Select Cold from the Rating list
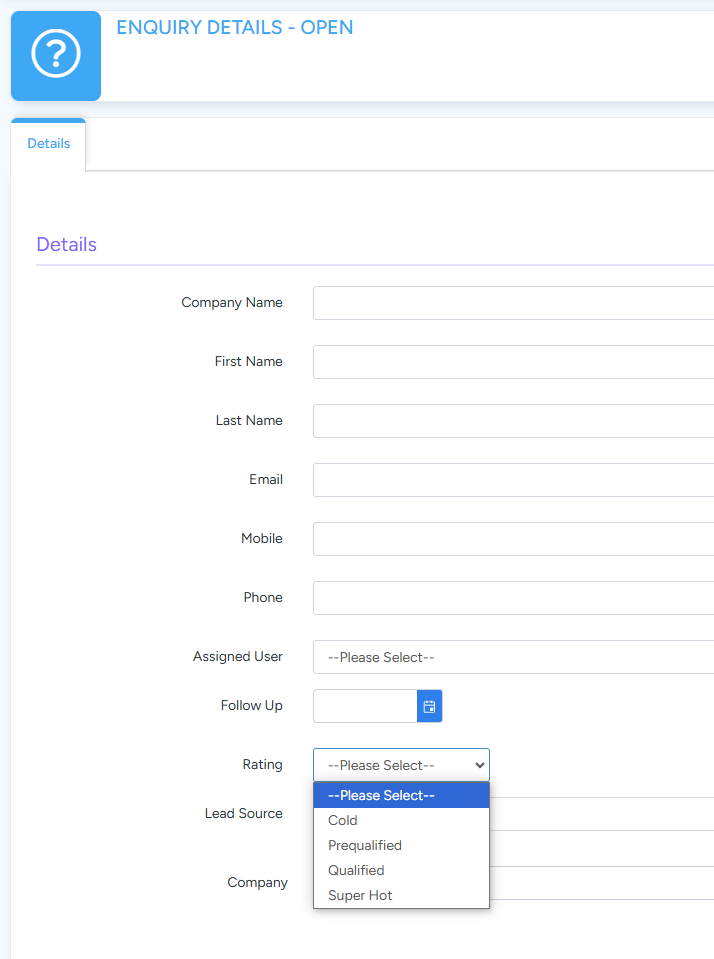Image resolution: width=714 pixels, height=959 pixels. [401, 821]
